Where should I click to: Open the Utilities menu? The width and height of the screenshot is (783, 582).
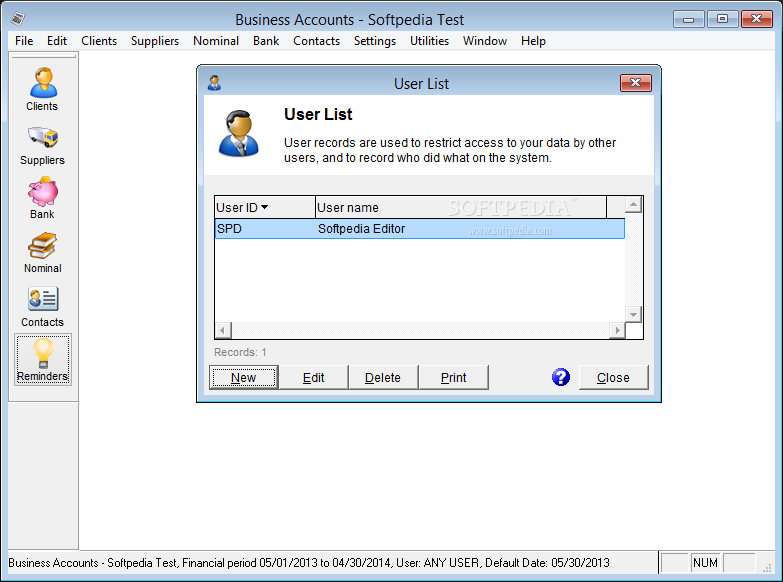429,41
